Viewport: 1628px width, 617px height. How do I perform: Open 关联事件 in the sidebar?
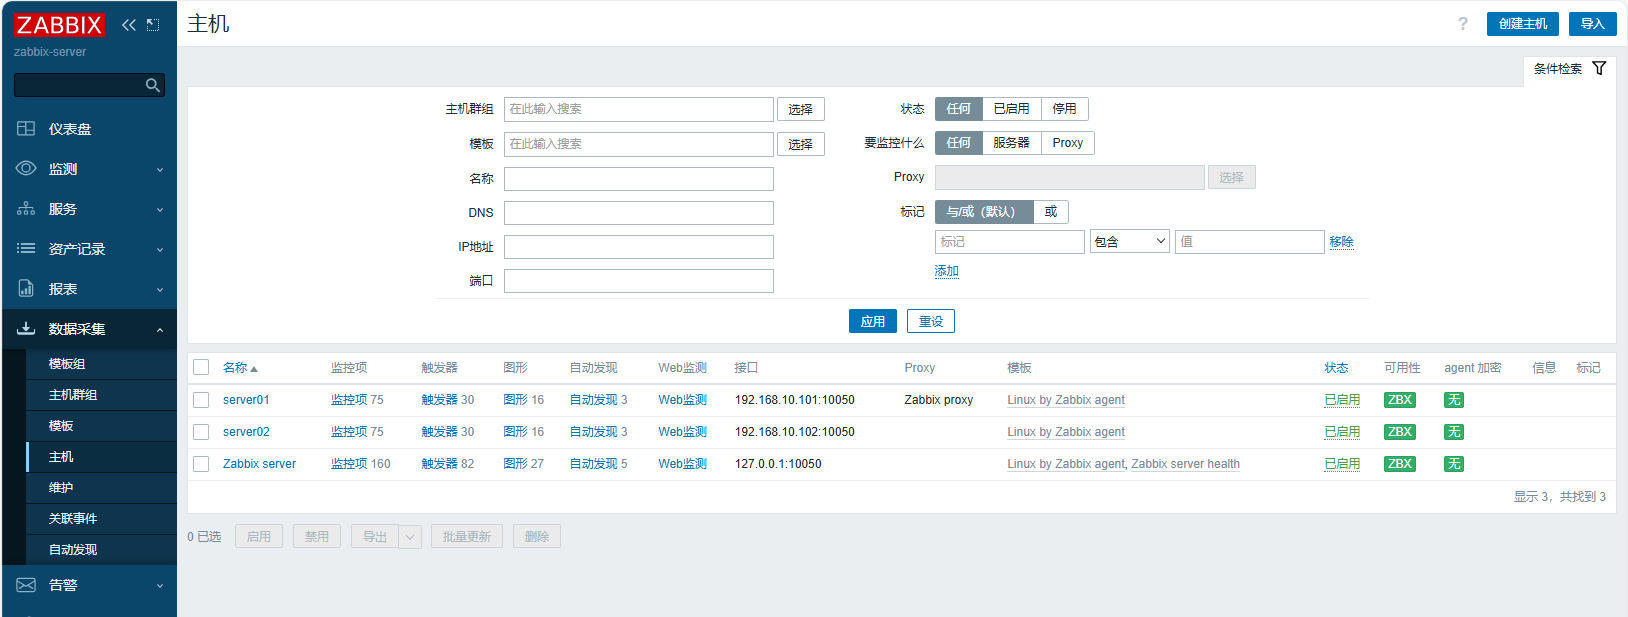point(73,519)
